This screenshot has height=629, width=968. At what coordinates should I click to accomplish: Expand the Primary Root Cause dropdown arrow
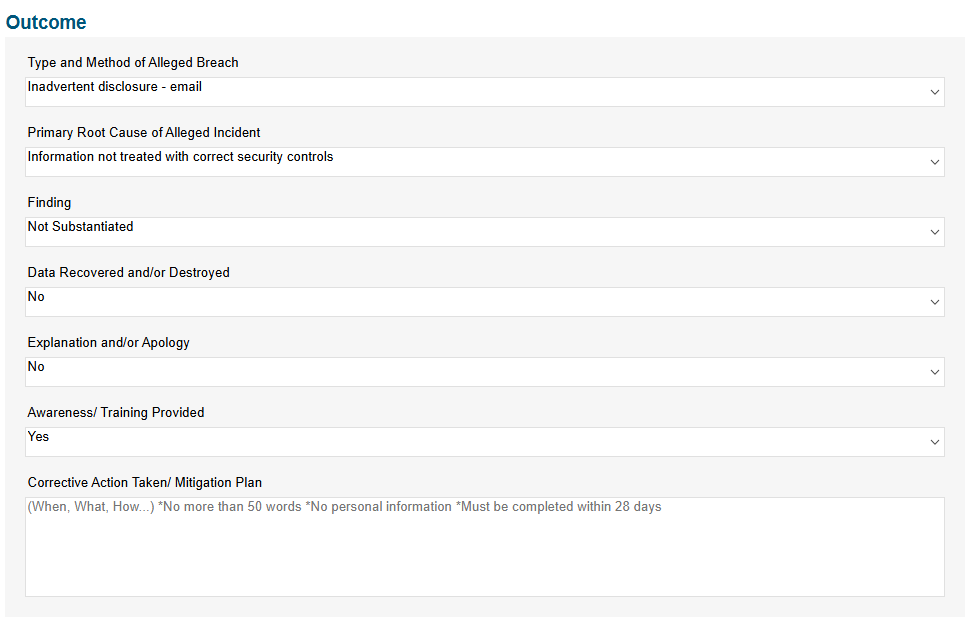pos(935,162)
